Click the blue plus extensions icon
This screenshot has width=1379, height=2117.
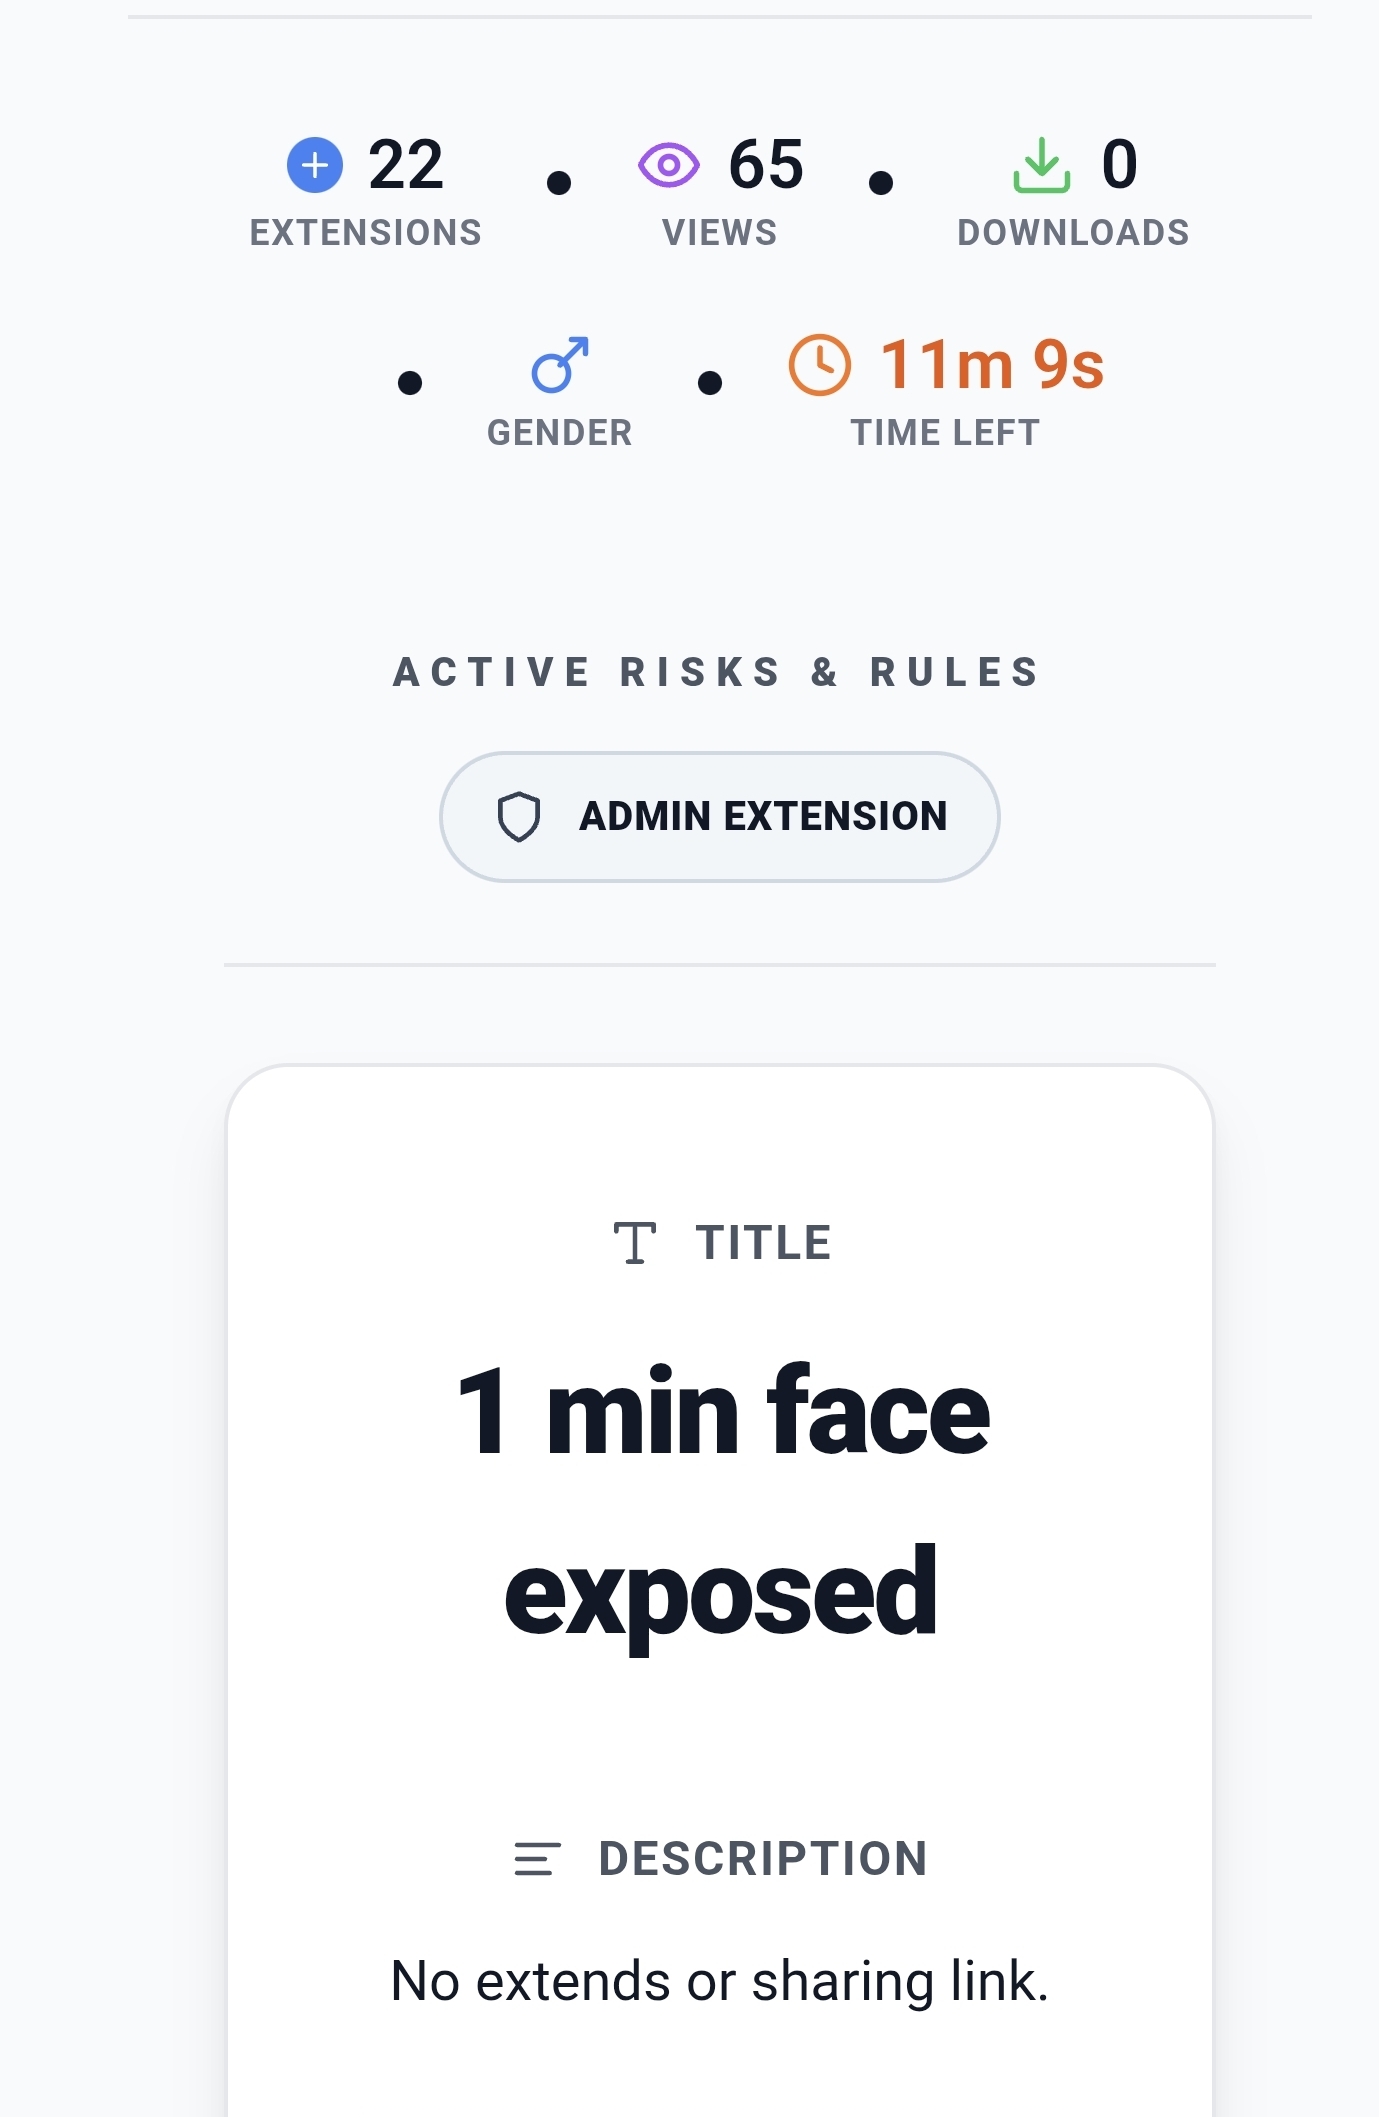(315, 165)
